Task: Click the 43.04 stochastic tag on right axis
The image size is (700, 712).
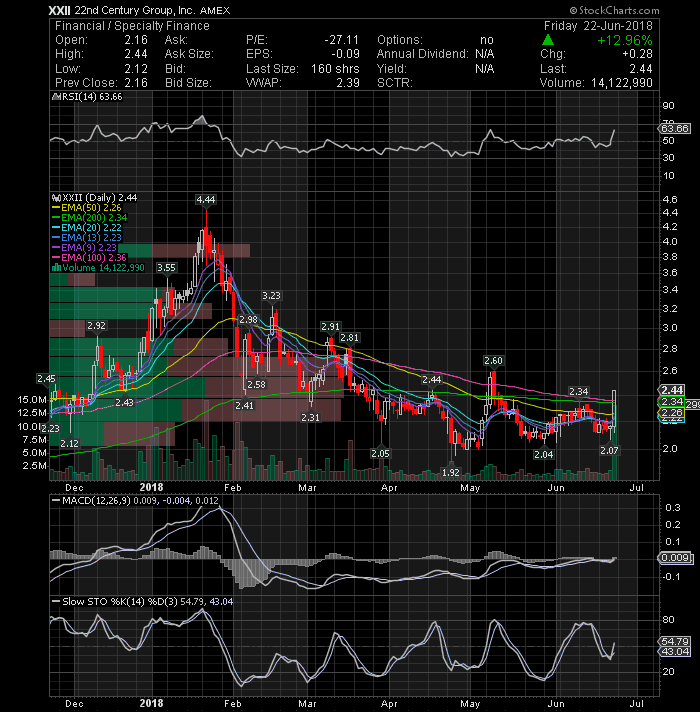Action: point(675,652)
